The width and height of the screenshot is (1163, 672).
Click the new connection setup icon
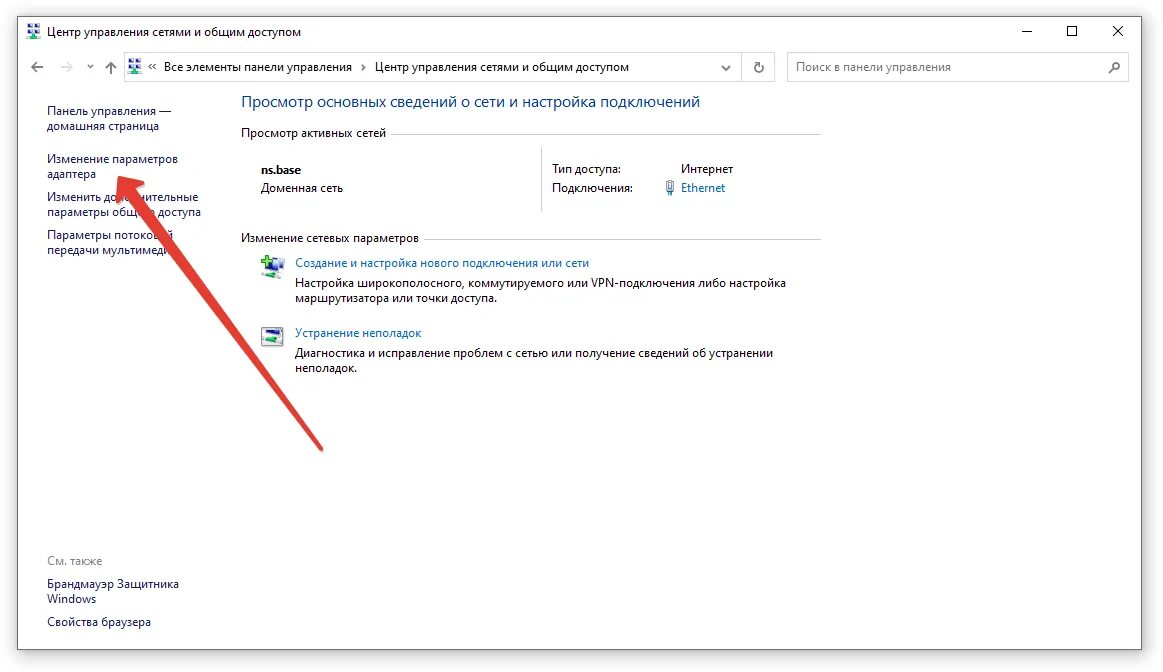click(x=272, y=266)
